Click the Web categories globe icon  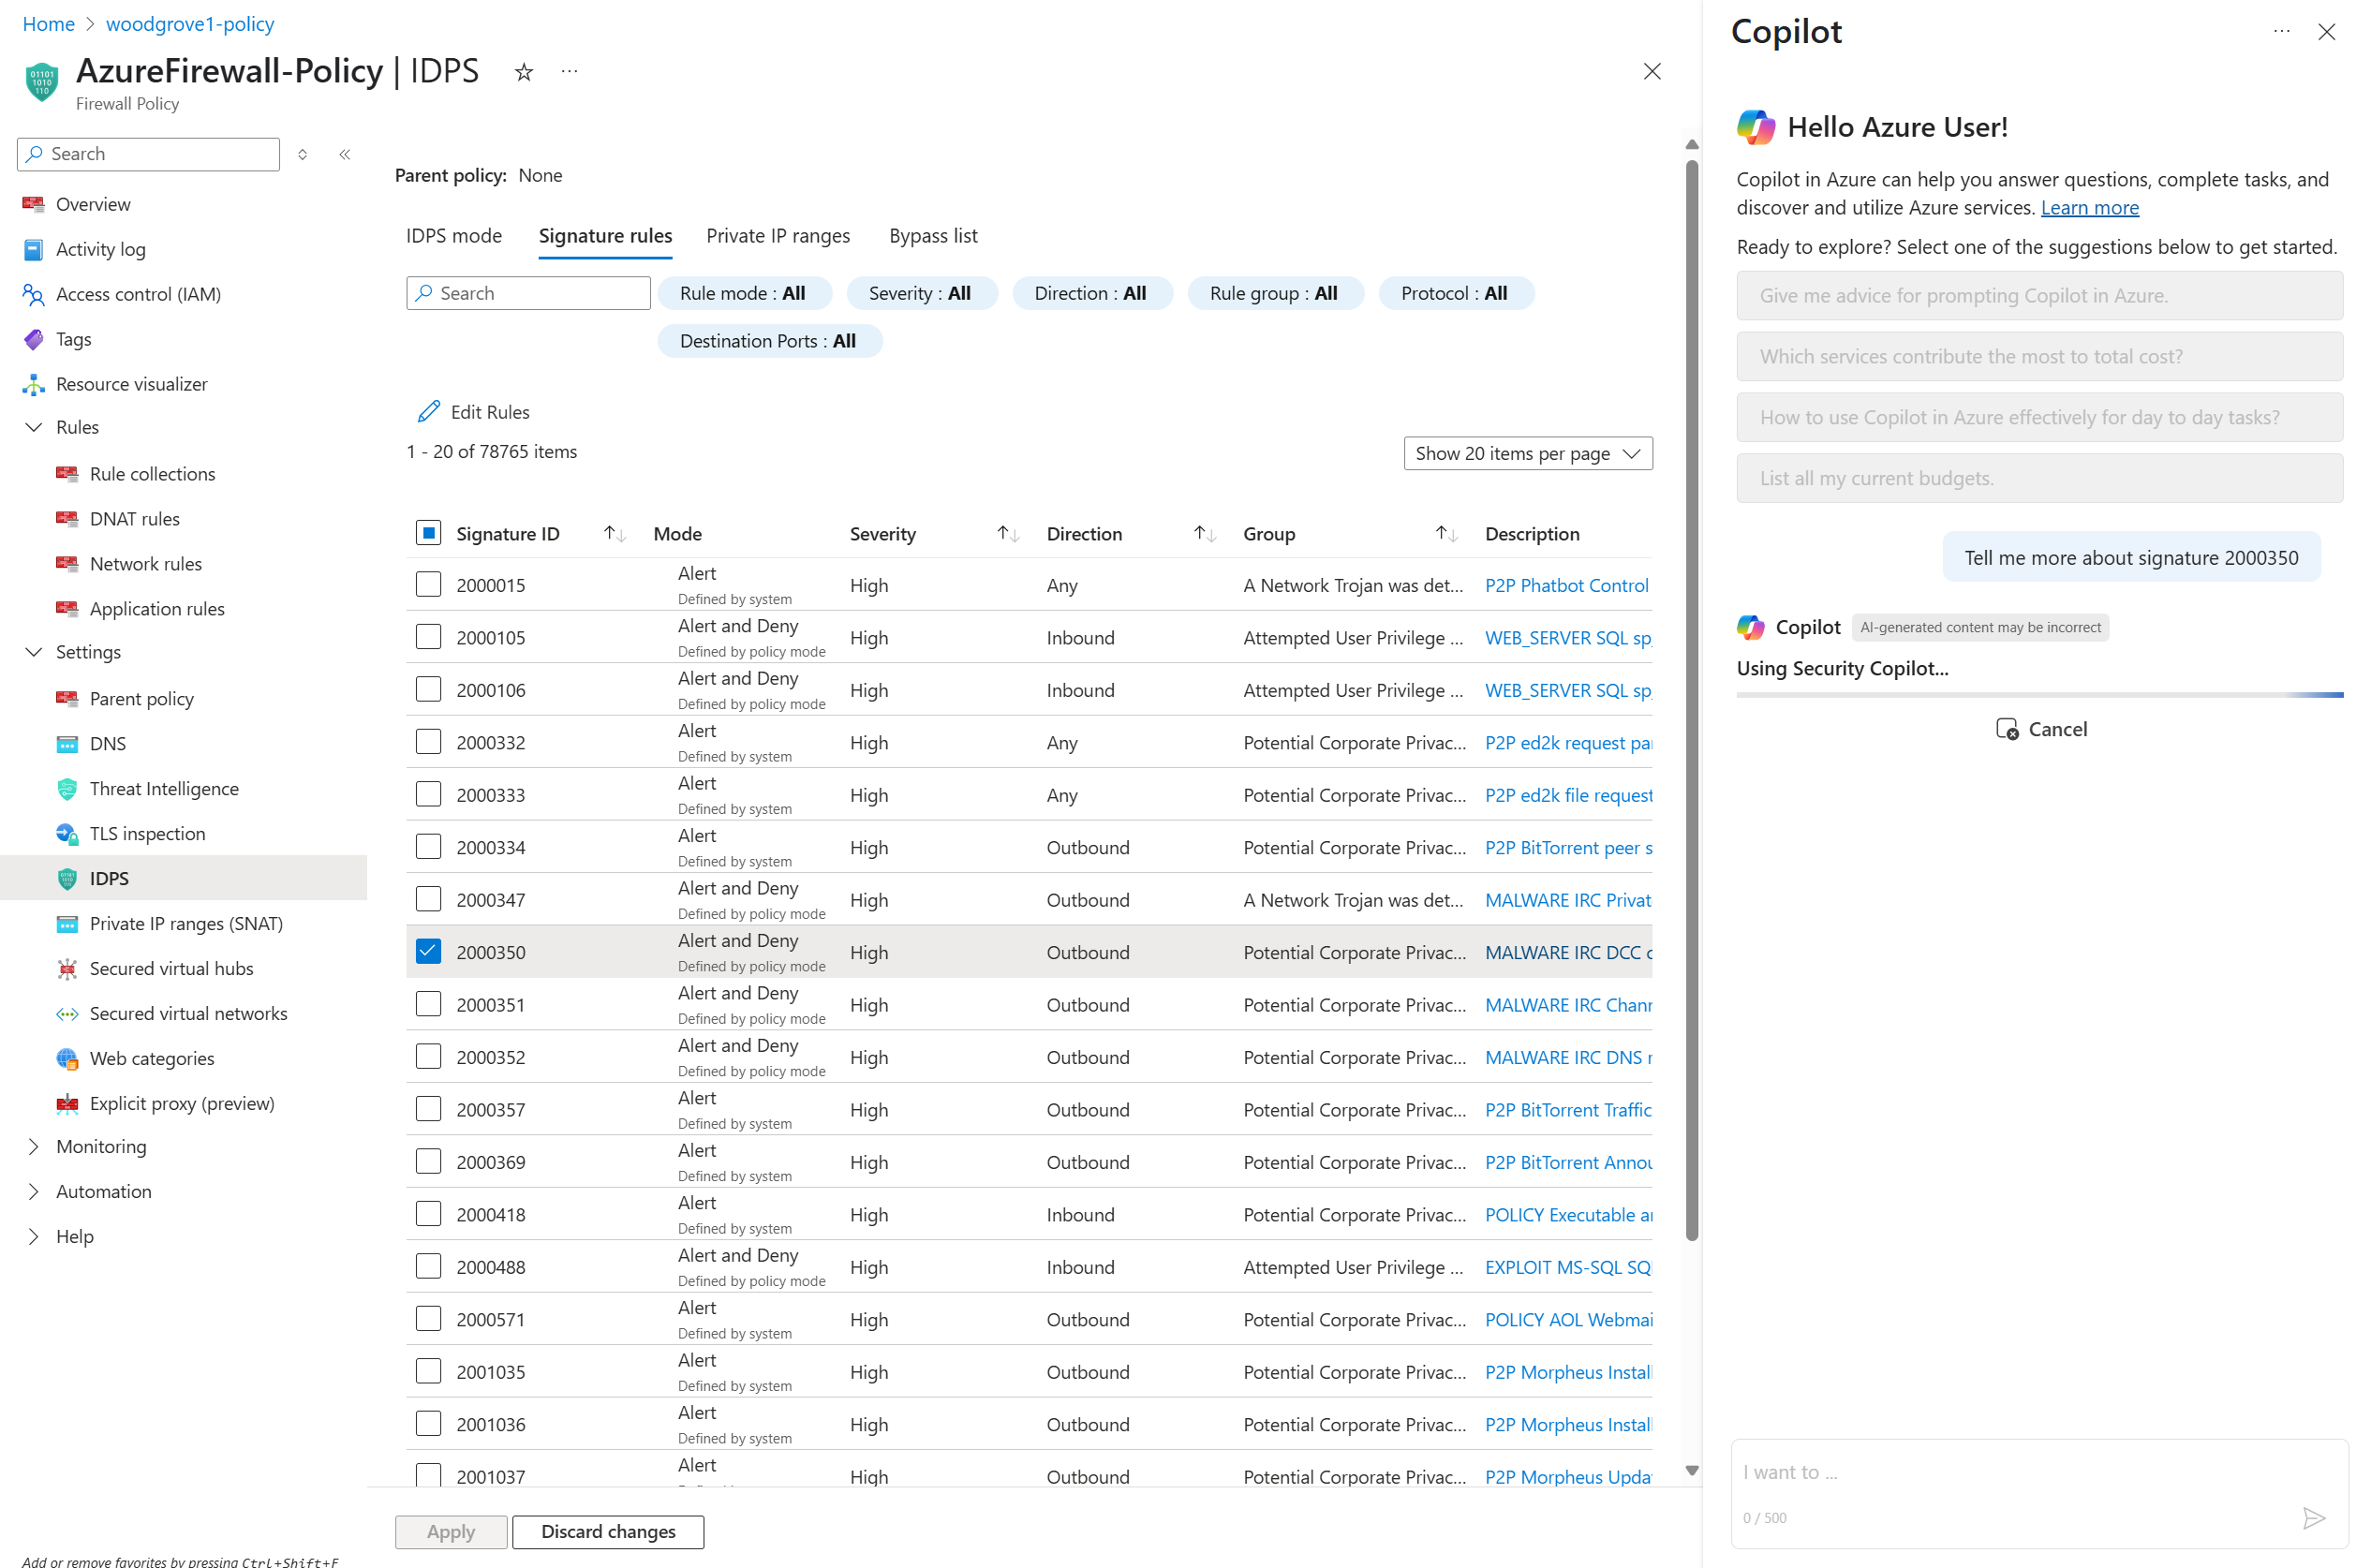[67, 1058]
